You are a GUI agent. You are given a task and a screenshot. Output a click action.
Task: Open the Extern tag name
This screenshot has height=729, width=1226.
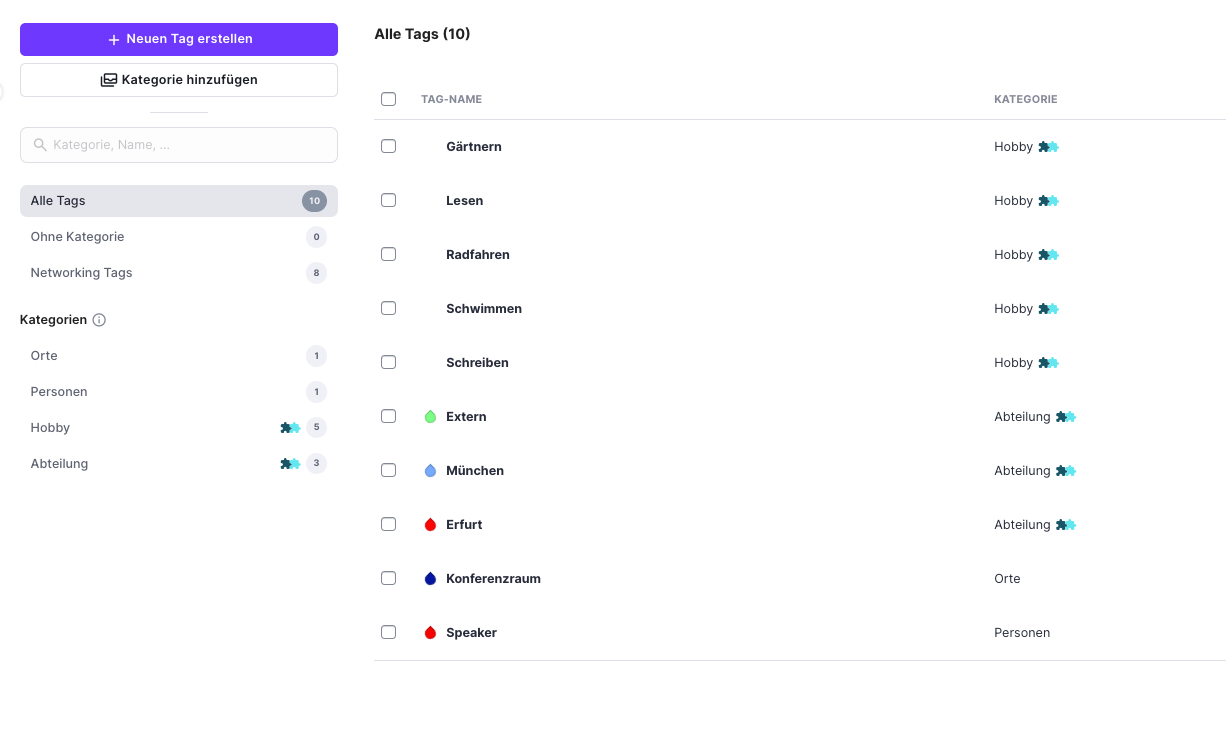(466, 417)
